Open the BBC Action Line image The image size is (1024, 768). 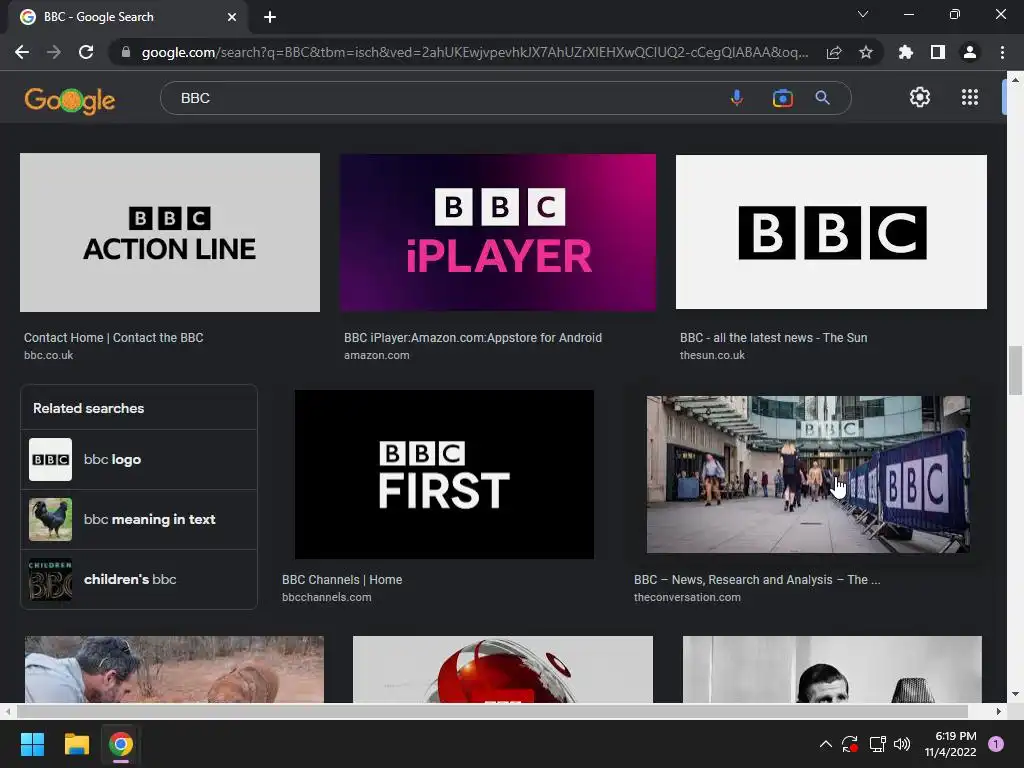(170, 232)
